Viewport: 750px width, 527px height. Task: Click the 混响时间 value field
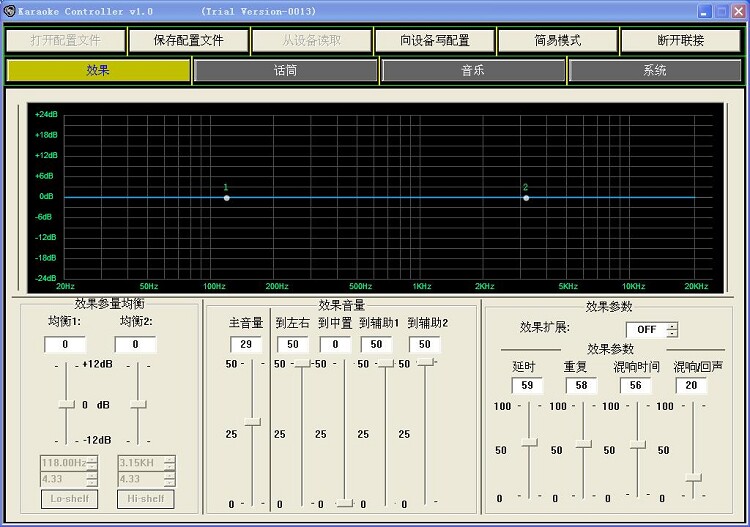(635, 385)
